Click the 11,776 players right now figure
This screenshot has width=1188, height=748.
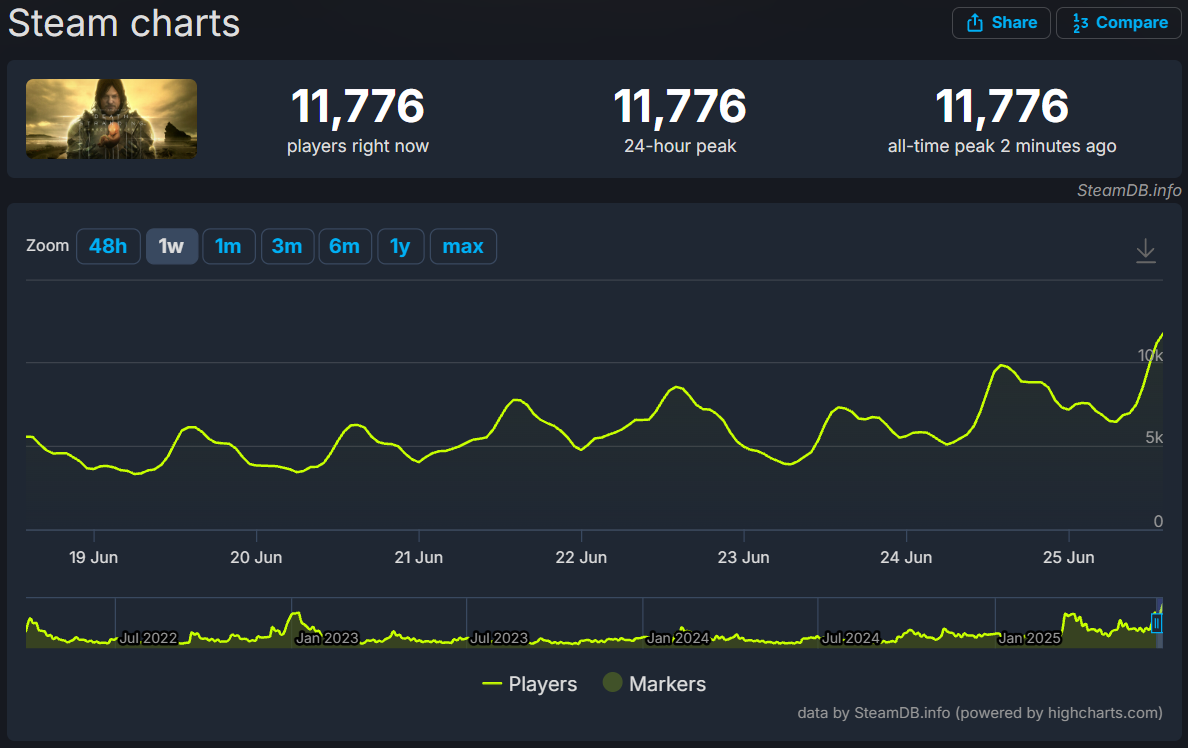point(358,105)
